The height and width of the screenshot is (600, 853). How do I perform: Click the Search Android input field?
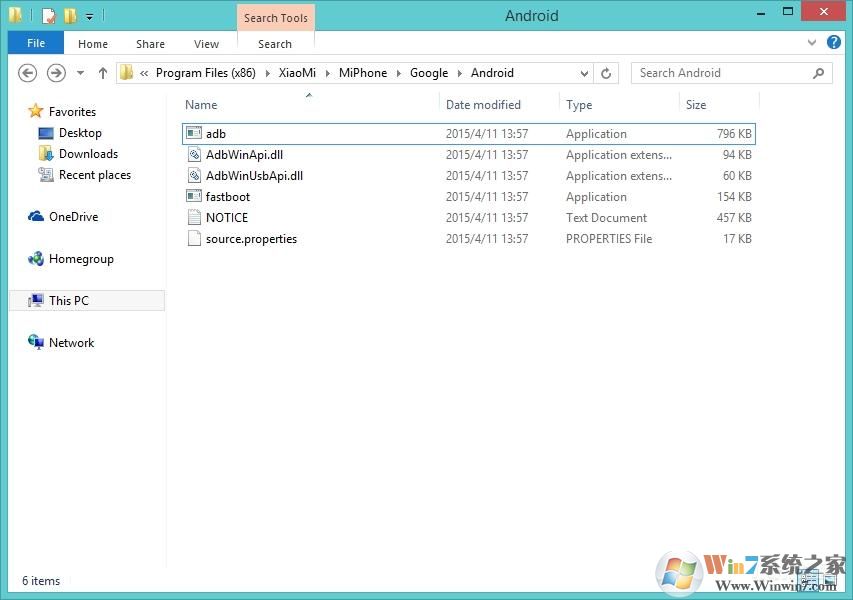722,73
